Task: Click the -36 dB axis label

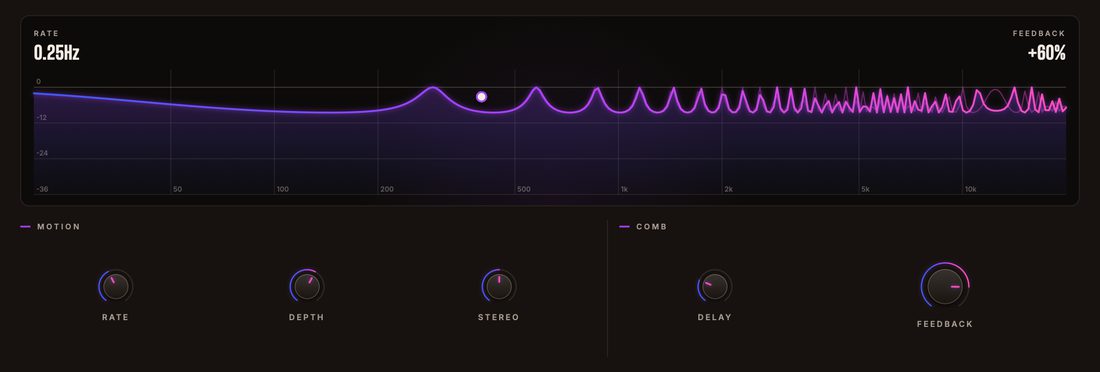Action: (x=42, y=190)
